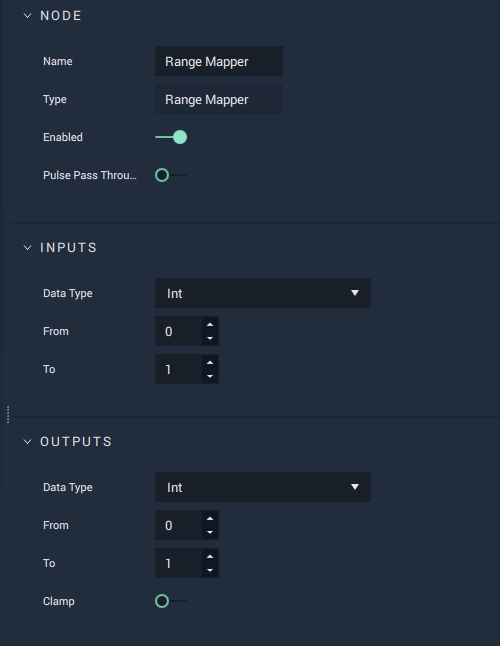Decrease the Inputs To value

point(210,376)
